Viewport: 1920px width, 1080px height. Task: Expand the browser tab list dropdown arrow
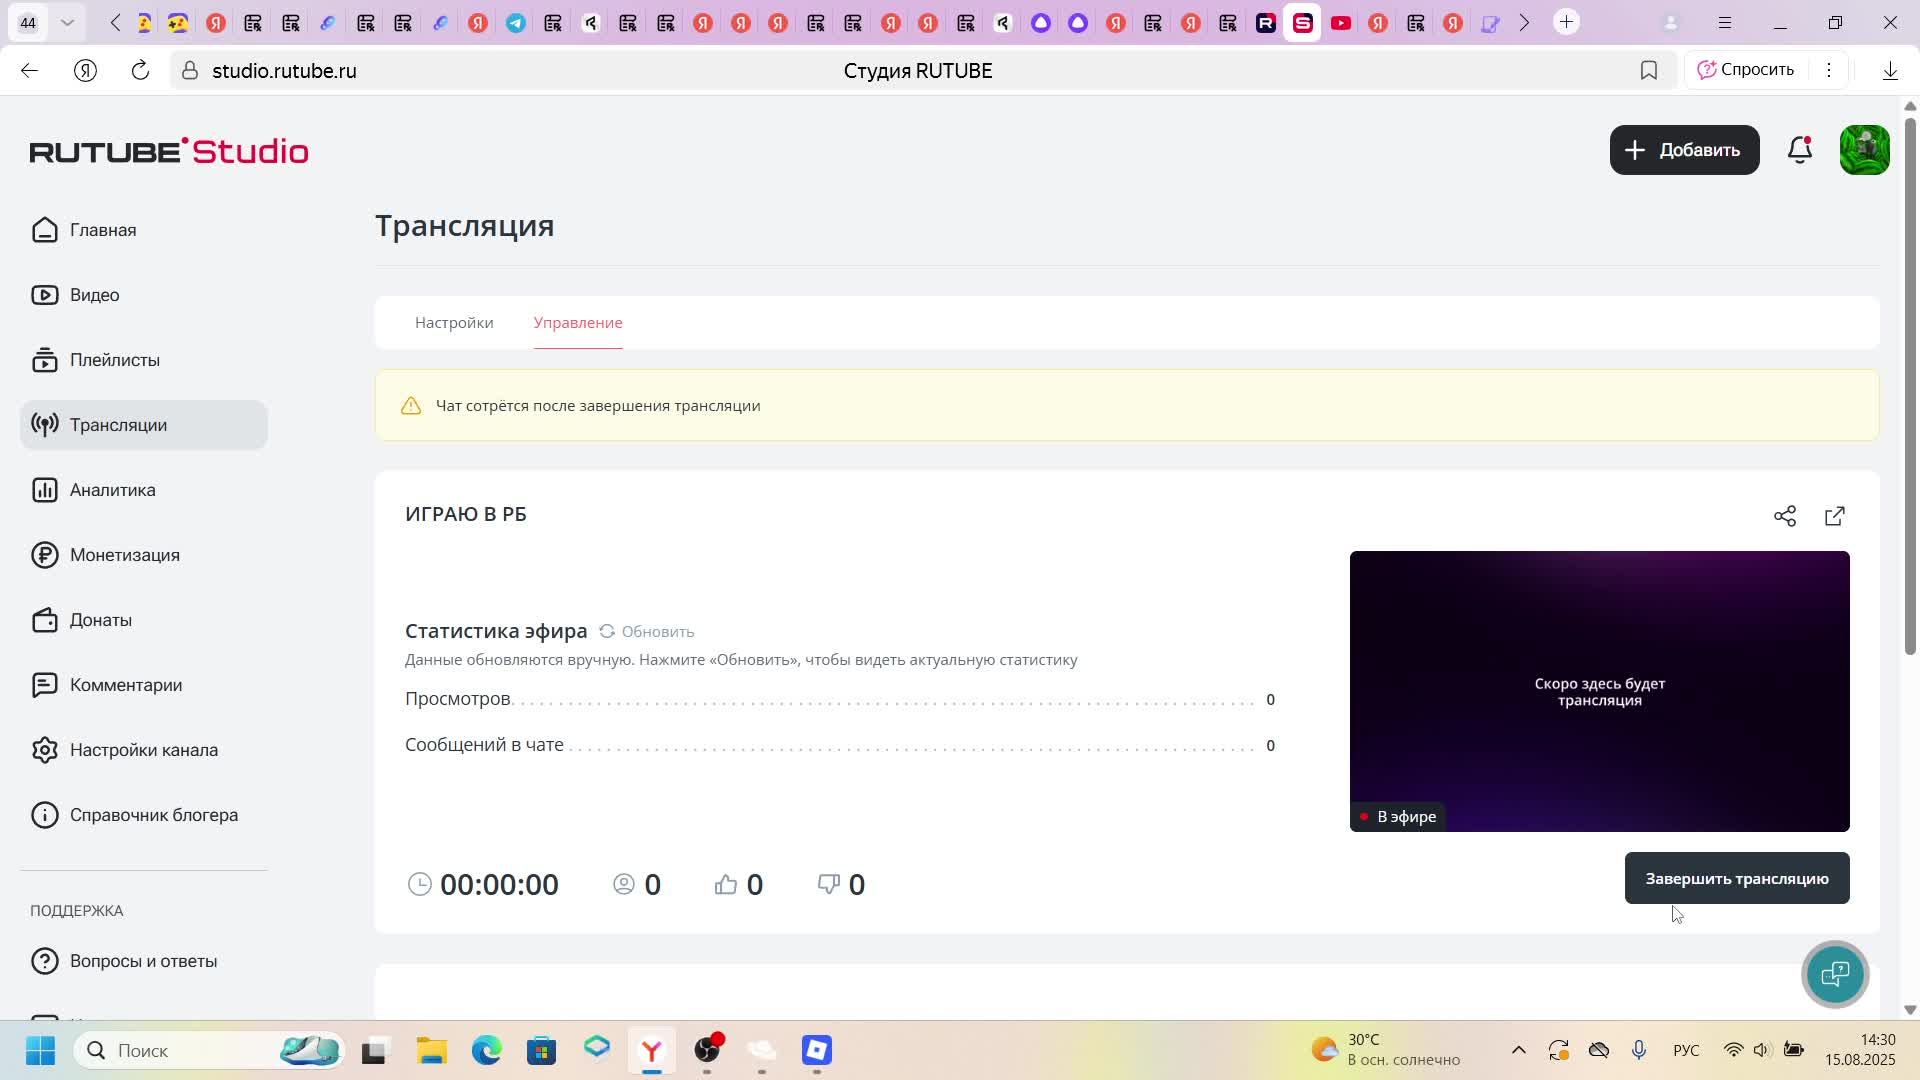pyautogui.click(x=67, y=22)
